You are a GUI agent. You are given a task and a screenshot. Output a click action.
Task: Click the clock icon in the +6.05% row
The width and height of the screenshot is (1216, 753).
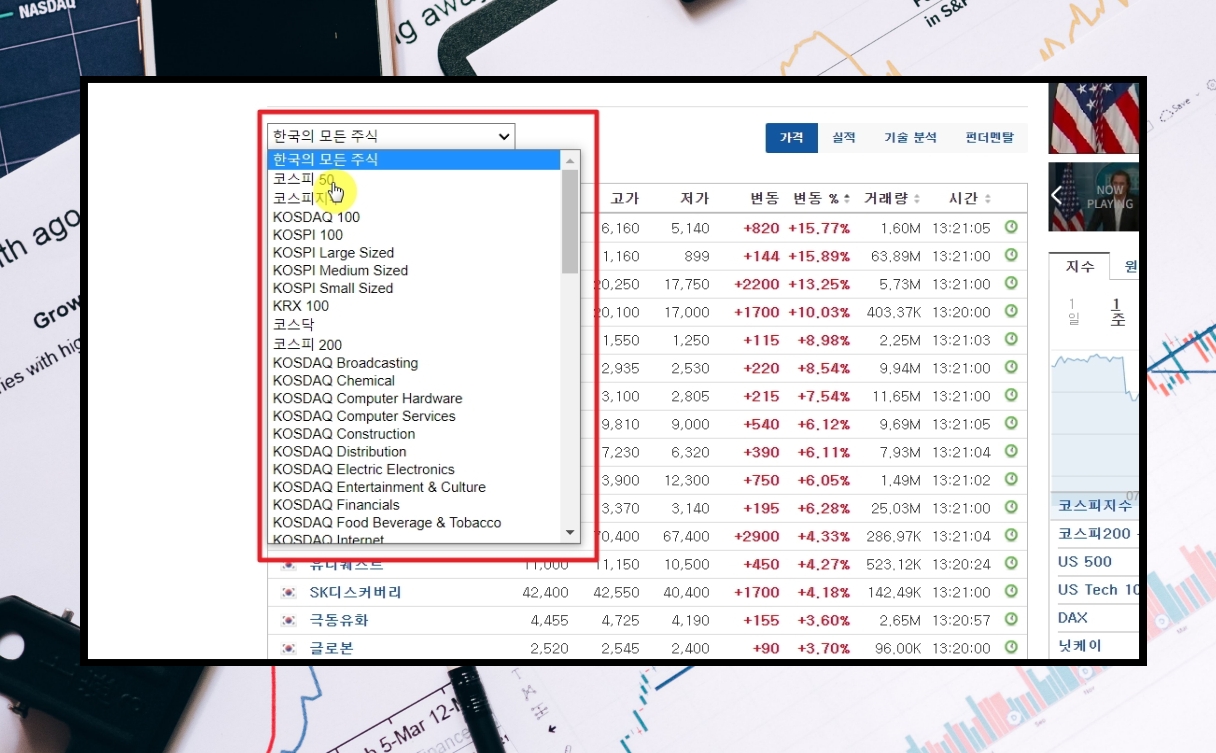pos(1011,480)
